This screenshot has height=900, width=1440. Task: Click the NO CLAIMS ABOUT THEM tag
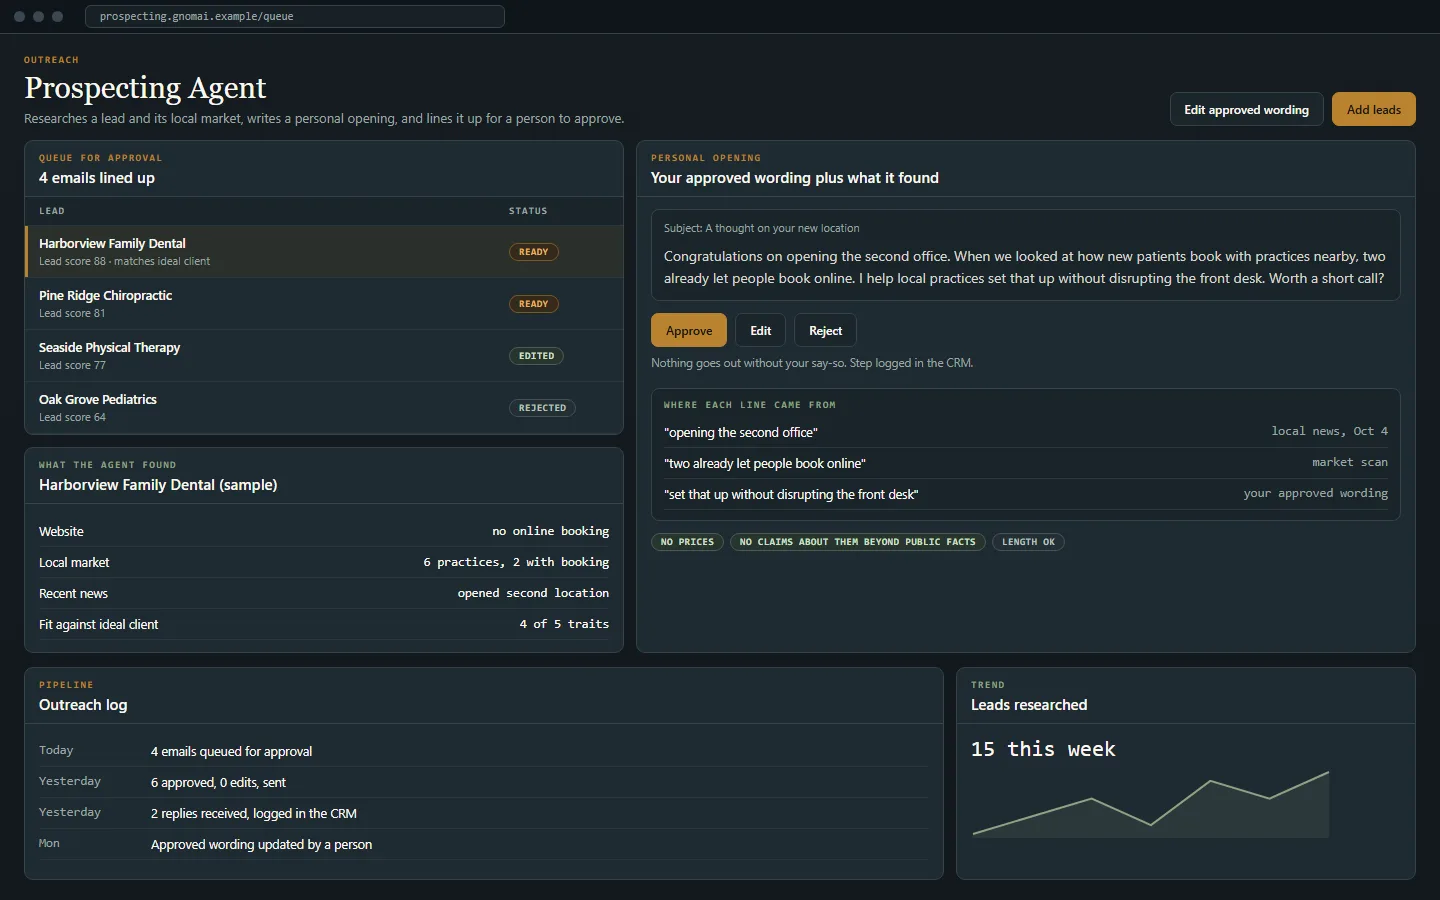point(857,542)
